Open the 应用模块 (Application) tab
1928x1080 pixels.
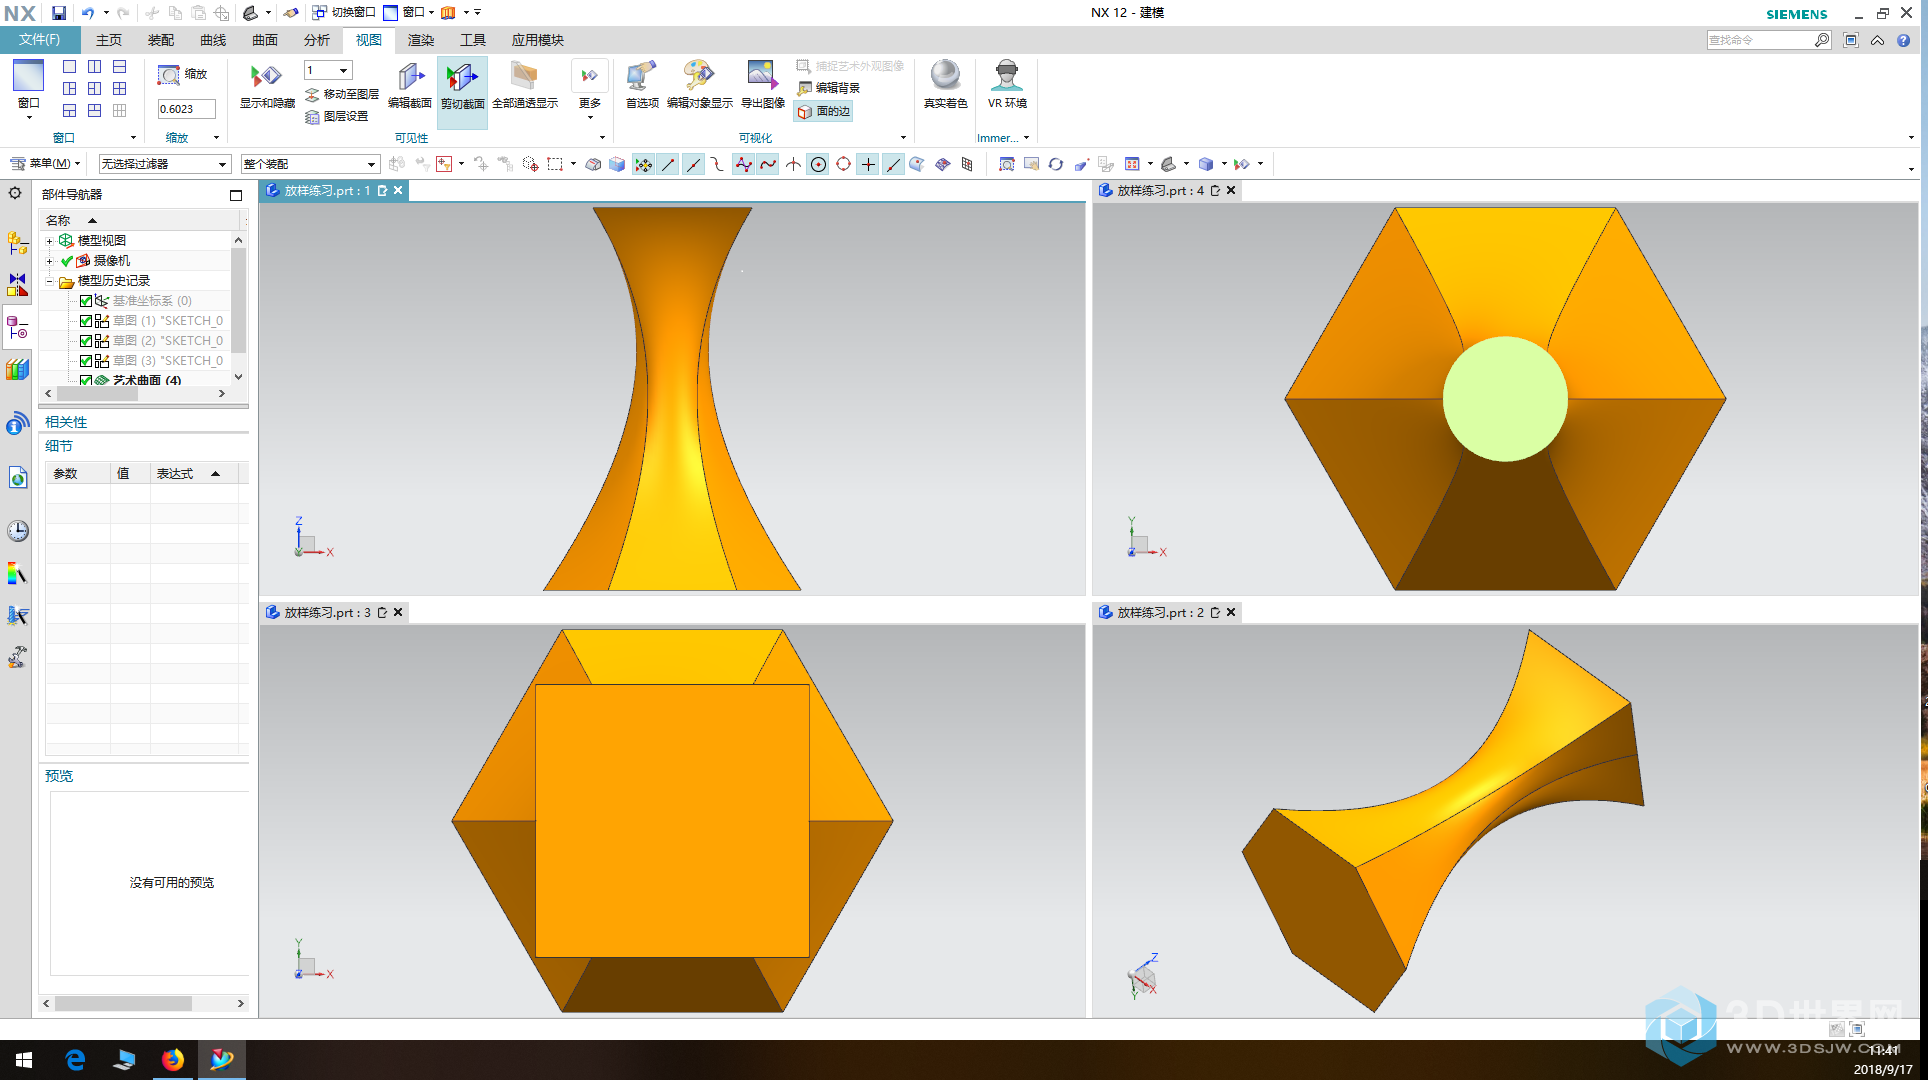537,40
